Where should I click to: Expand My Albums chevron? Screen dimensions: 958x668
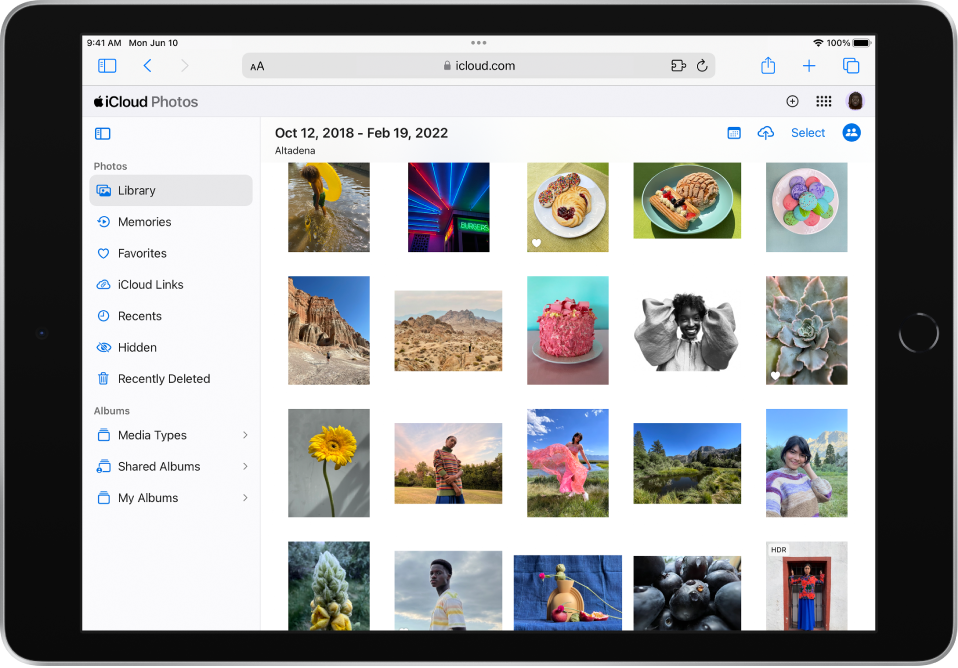245,498
